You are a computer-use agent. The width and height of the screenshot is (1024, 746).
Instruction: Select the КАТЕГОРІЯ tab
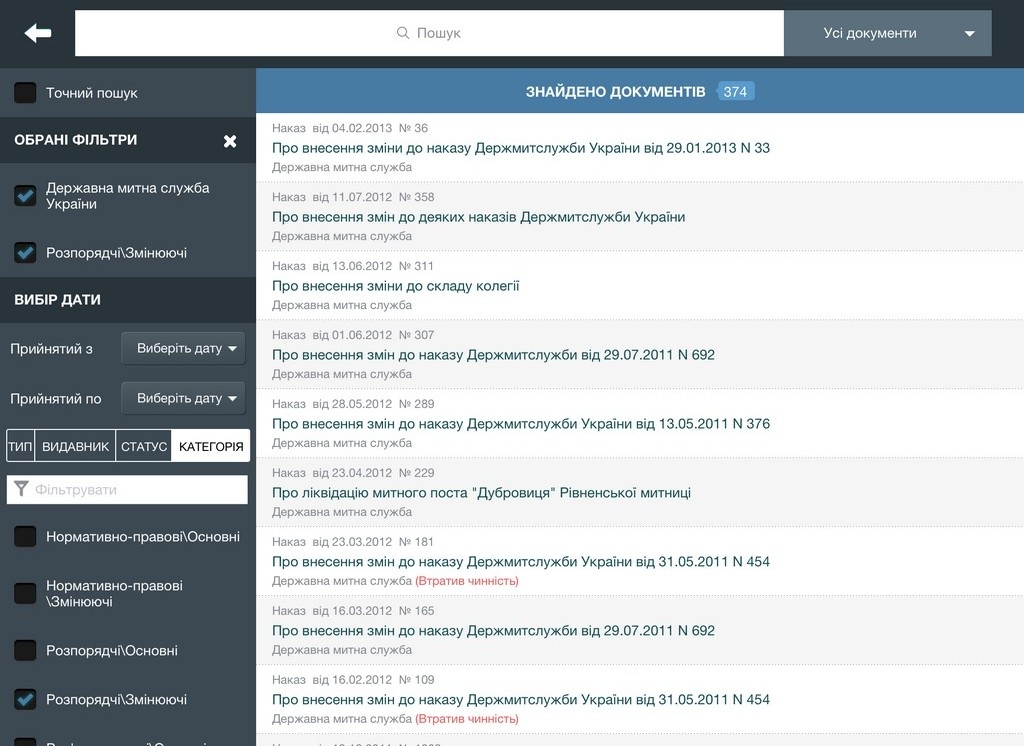tap(211, 446)
